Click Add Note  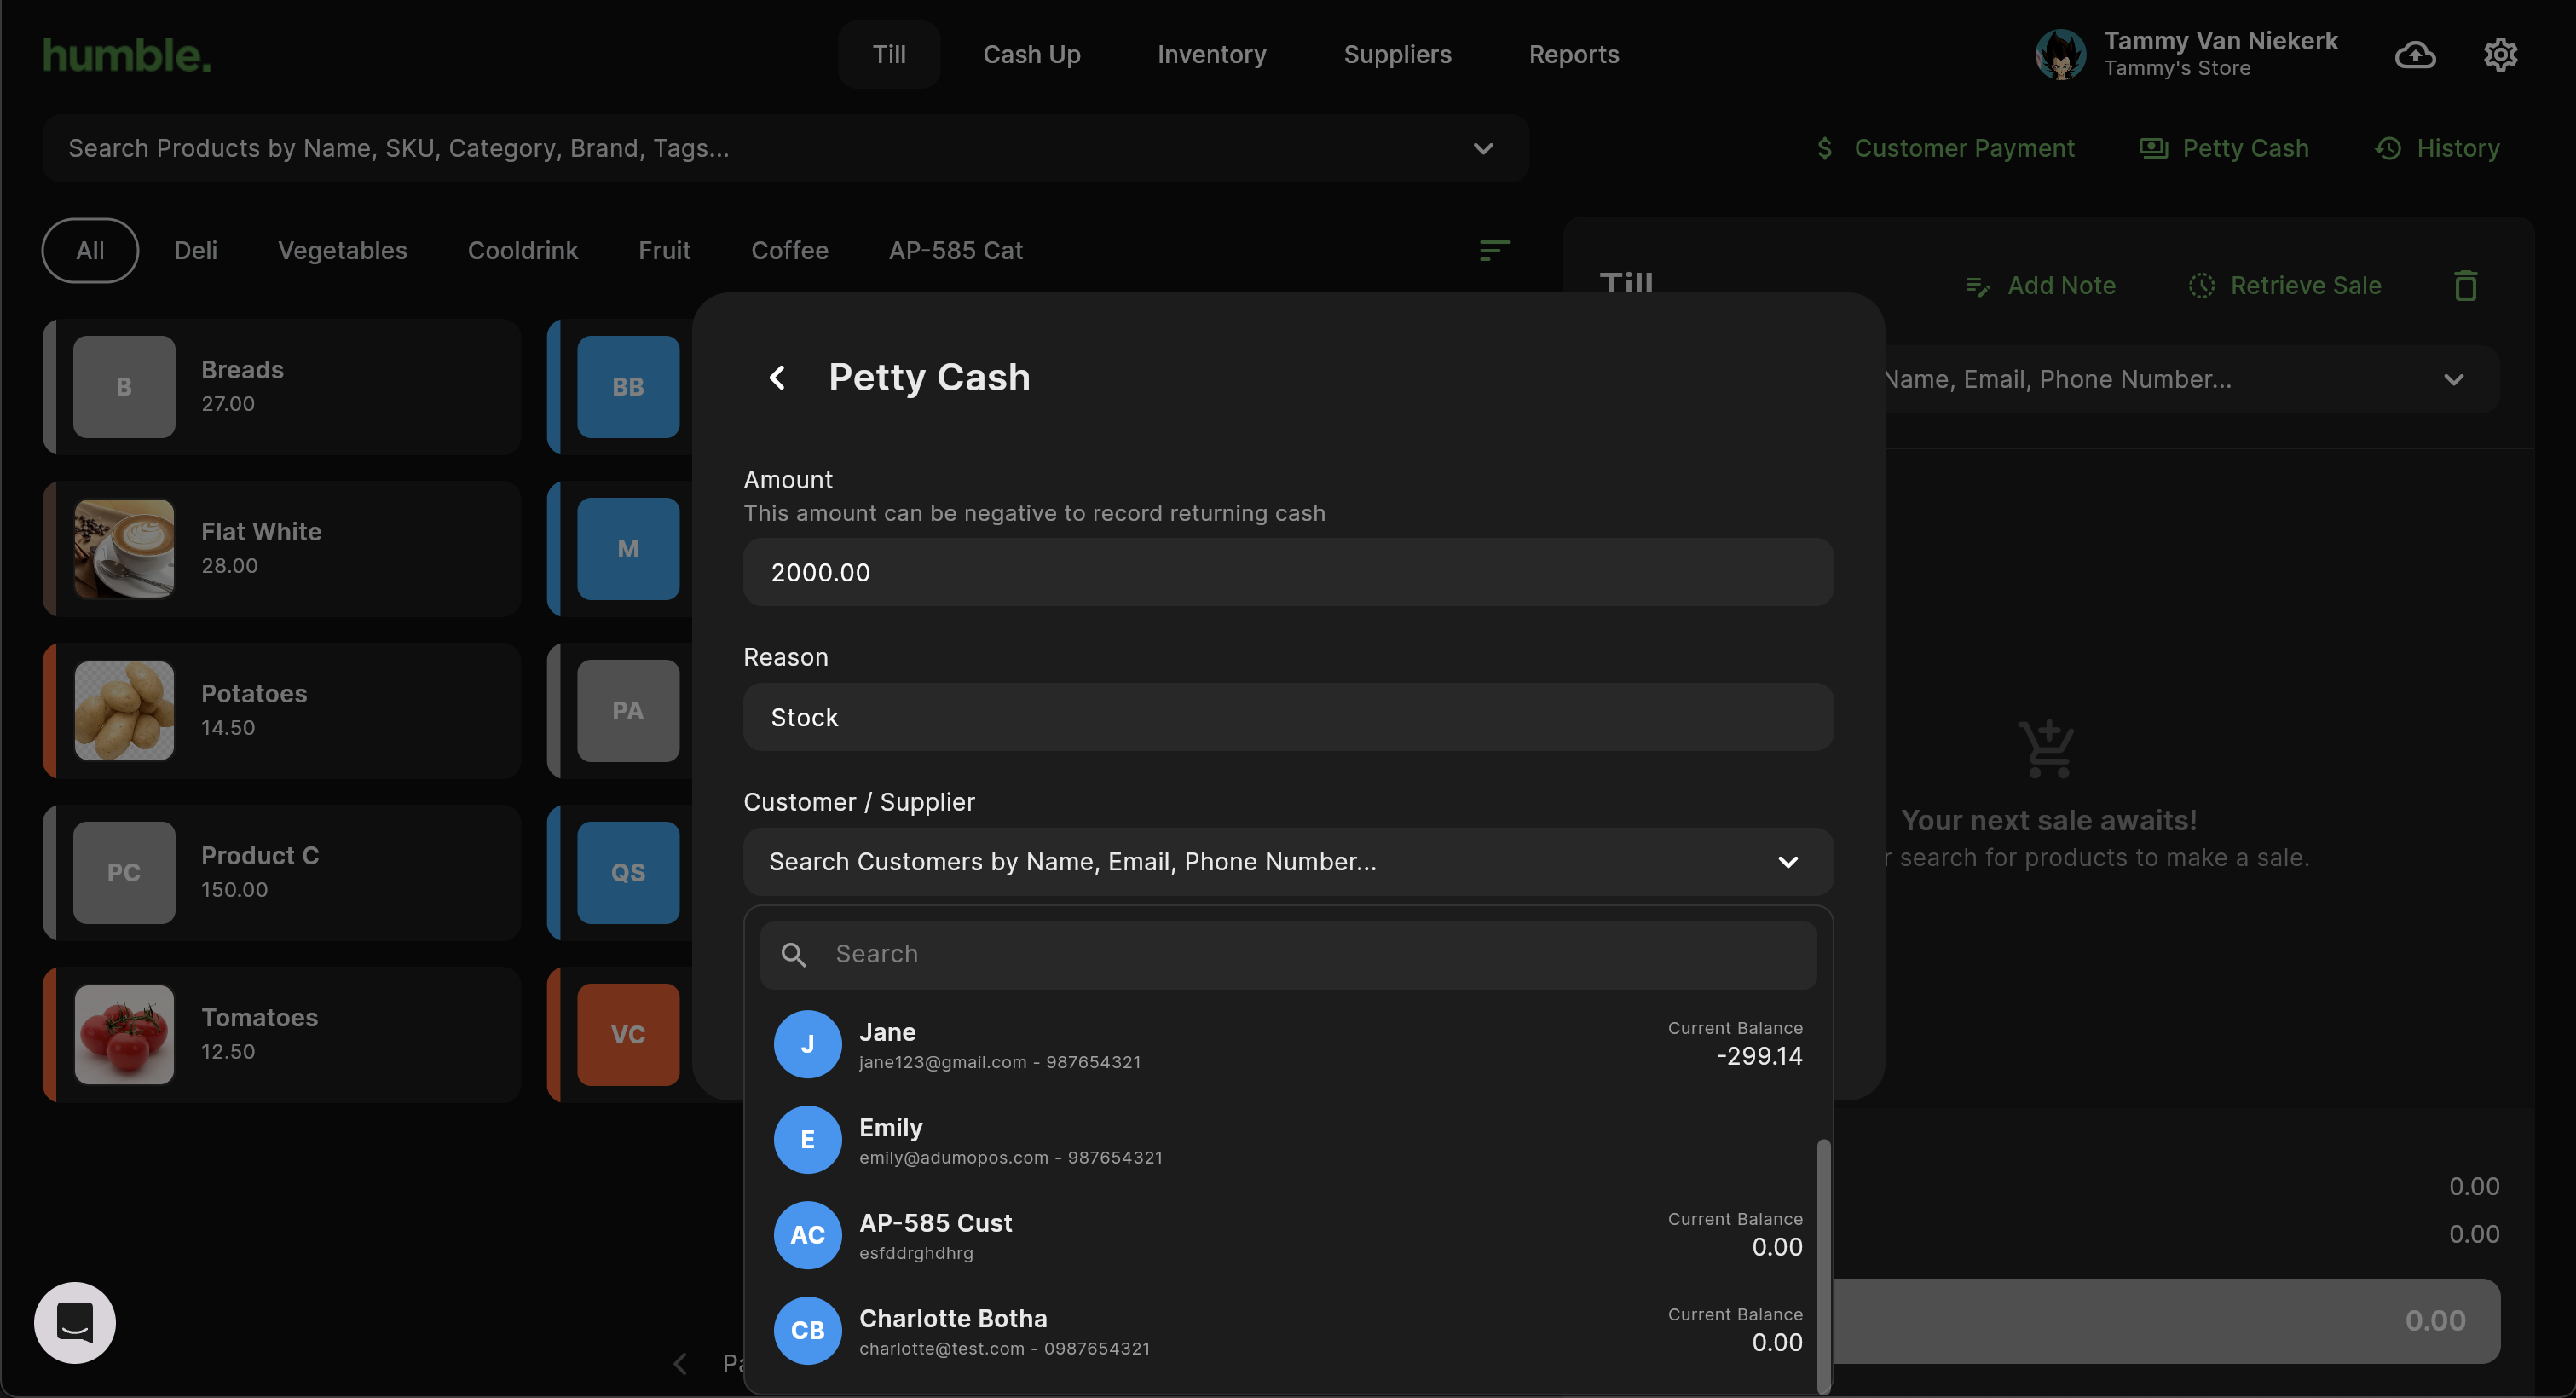pos(2040,286)
